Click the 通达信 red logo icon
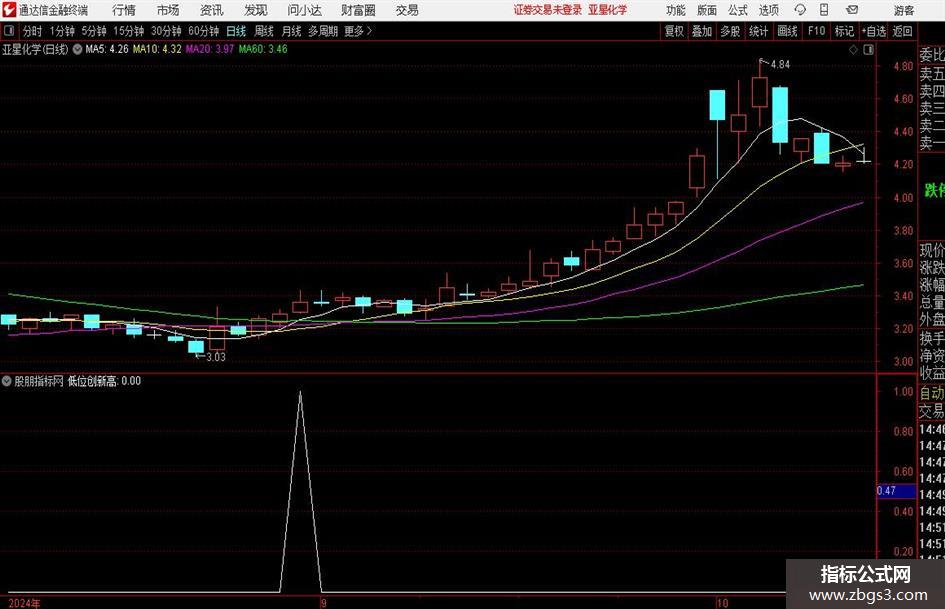This screenshot has height=609, width=945. 8,10
